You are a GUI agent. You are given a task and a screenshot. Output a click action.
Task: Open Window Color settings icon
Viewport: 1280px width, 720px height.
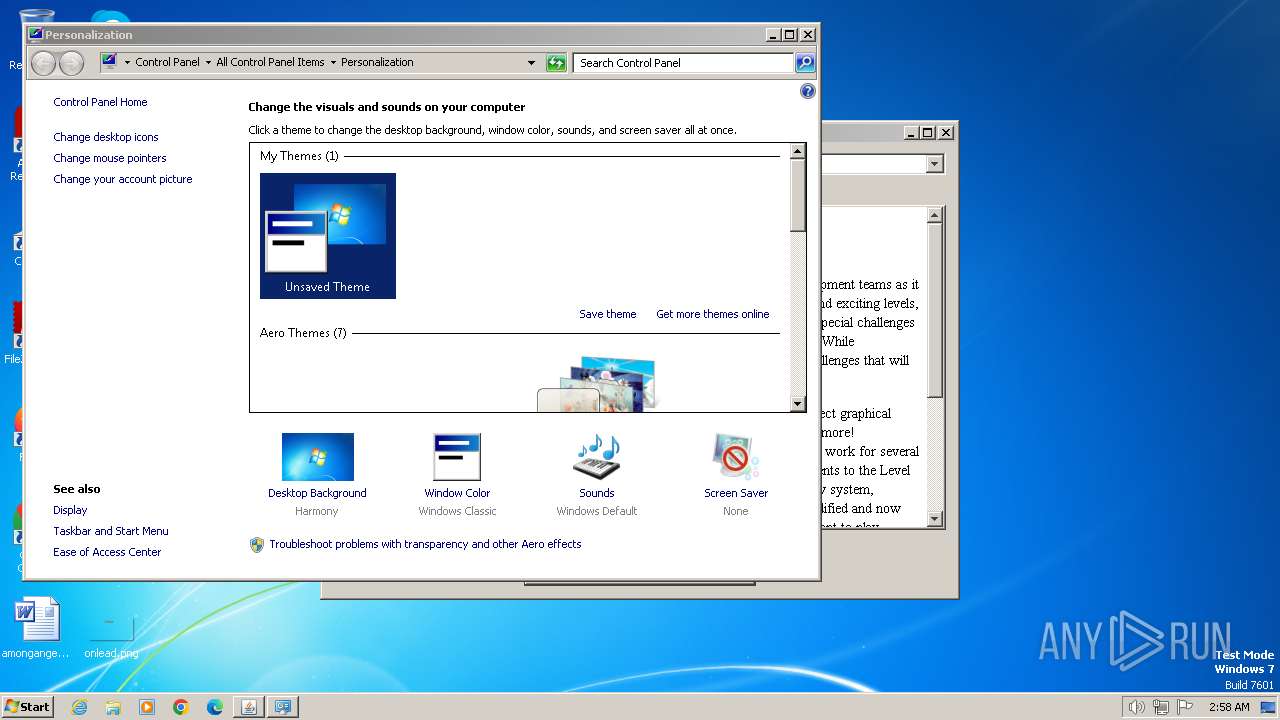457,457
